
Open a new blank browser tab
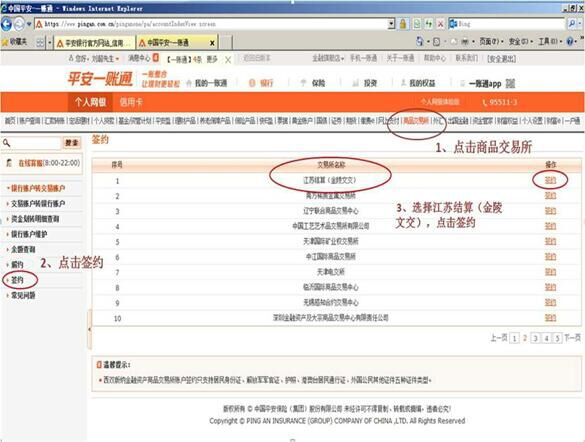click(x=225, y=43)
